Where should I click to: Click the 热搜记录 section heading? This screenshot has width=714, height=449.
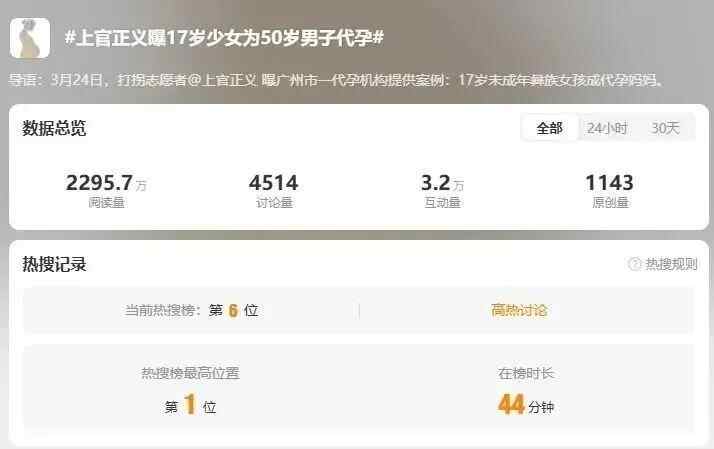pos(54,264)
